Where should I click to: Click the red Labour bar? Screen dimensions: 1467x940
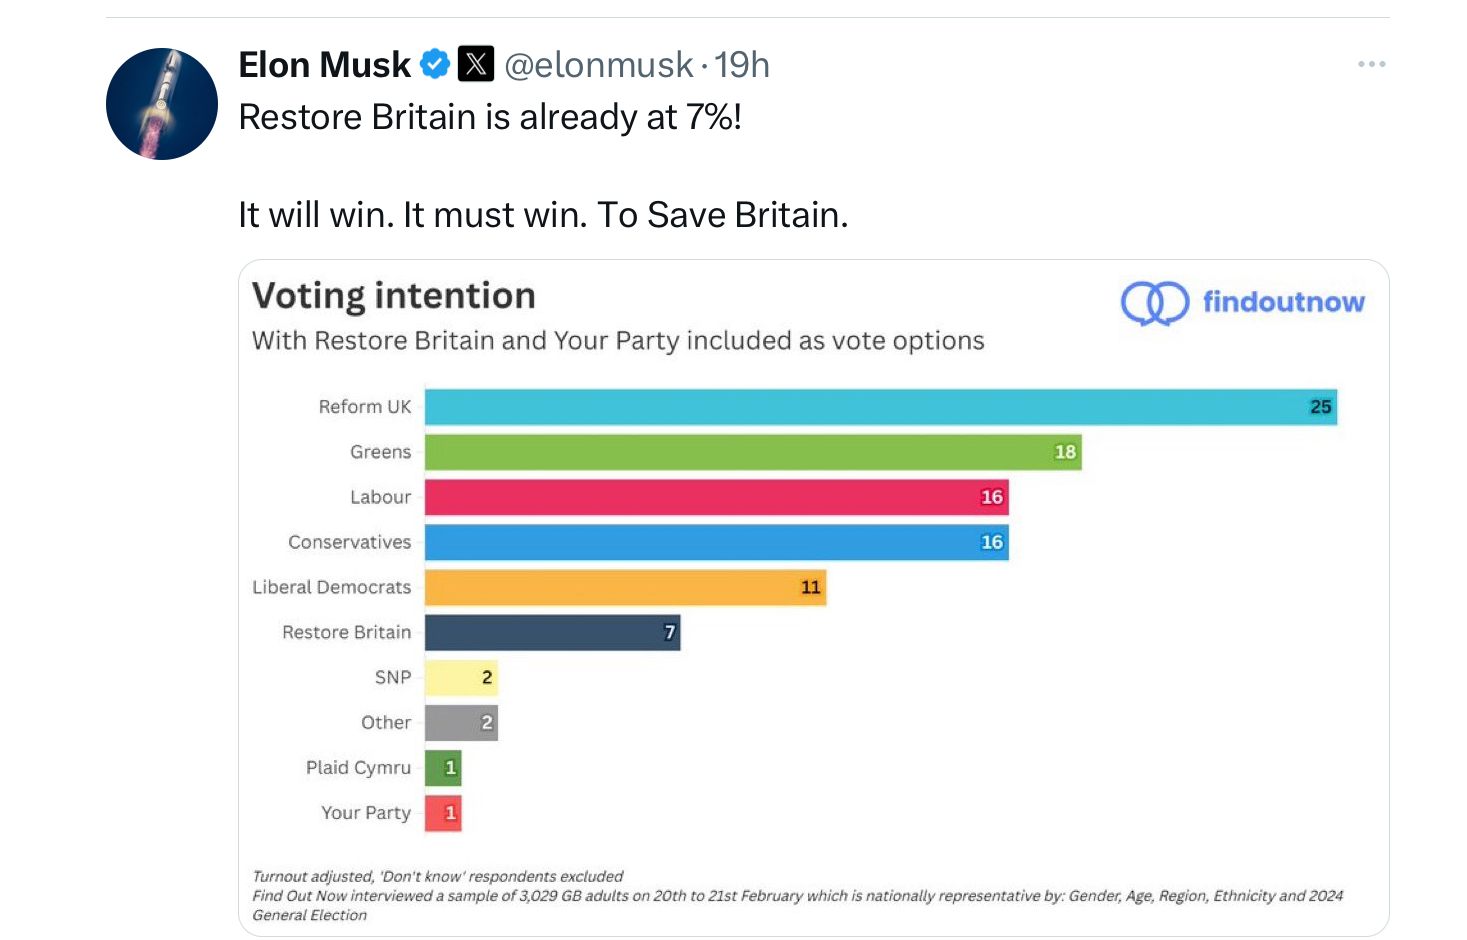tap(716, 497)
